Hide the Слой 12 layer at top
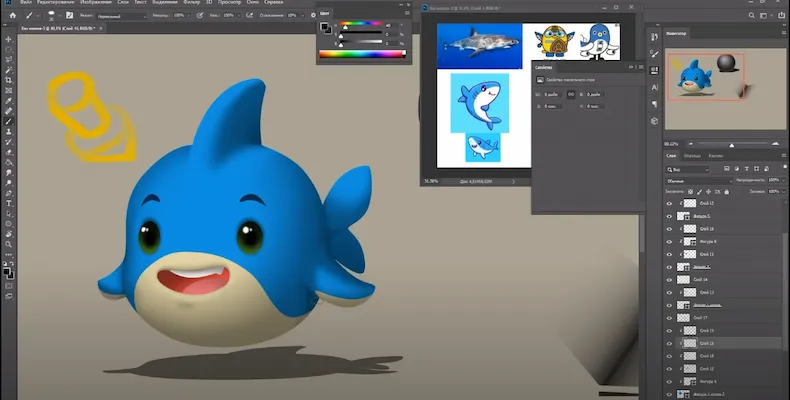Screen dimensions: 790x400 670,203
